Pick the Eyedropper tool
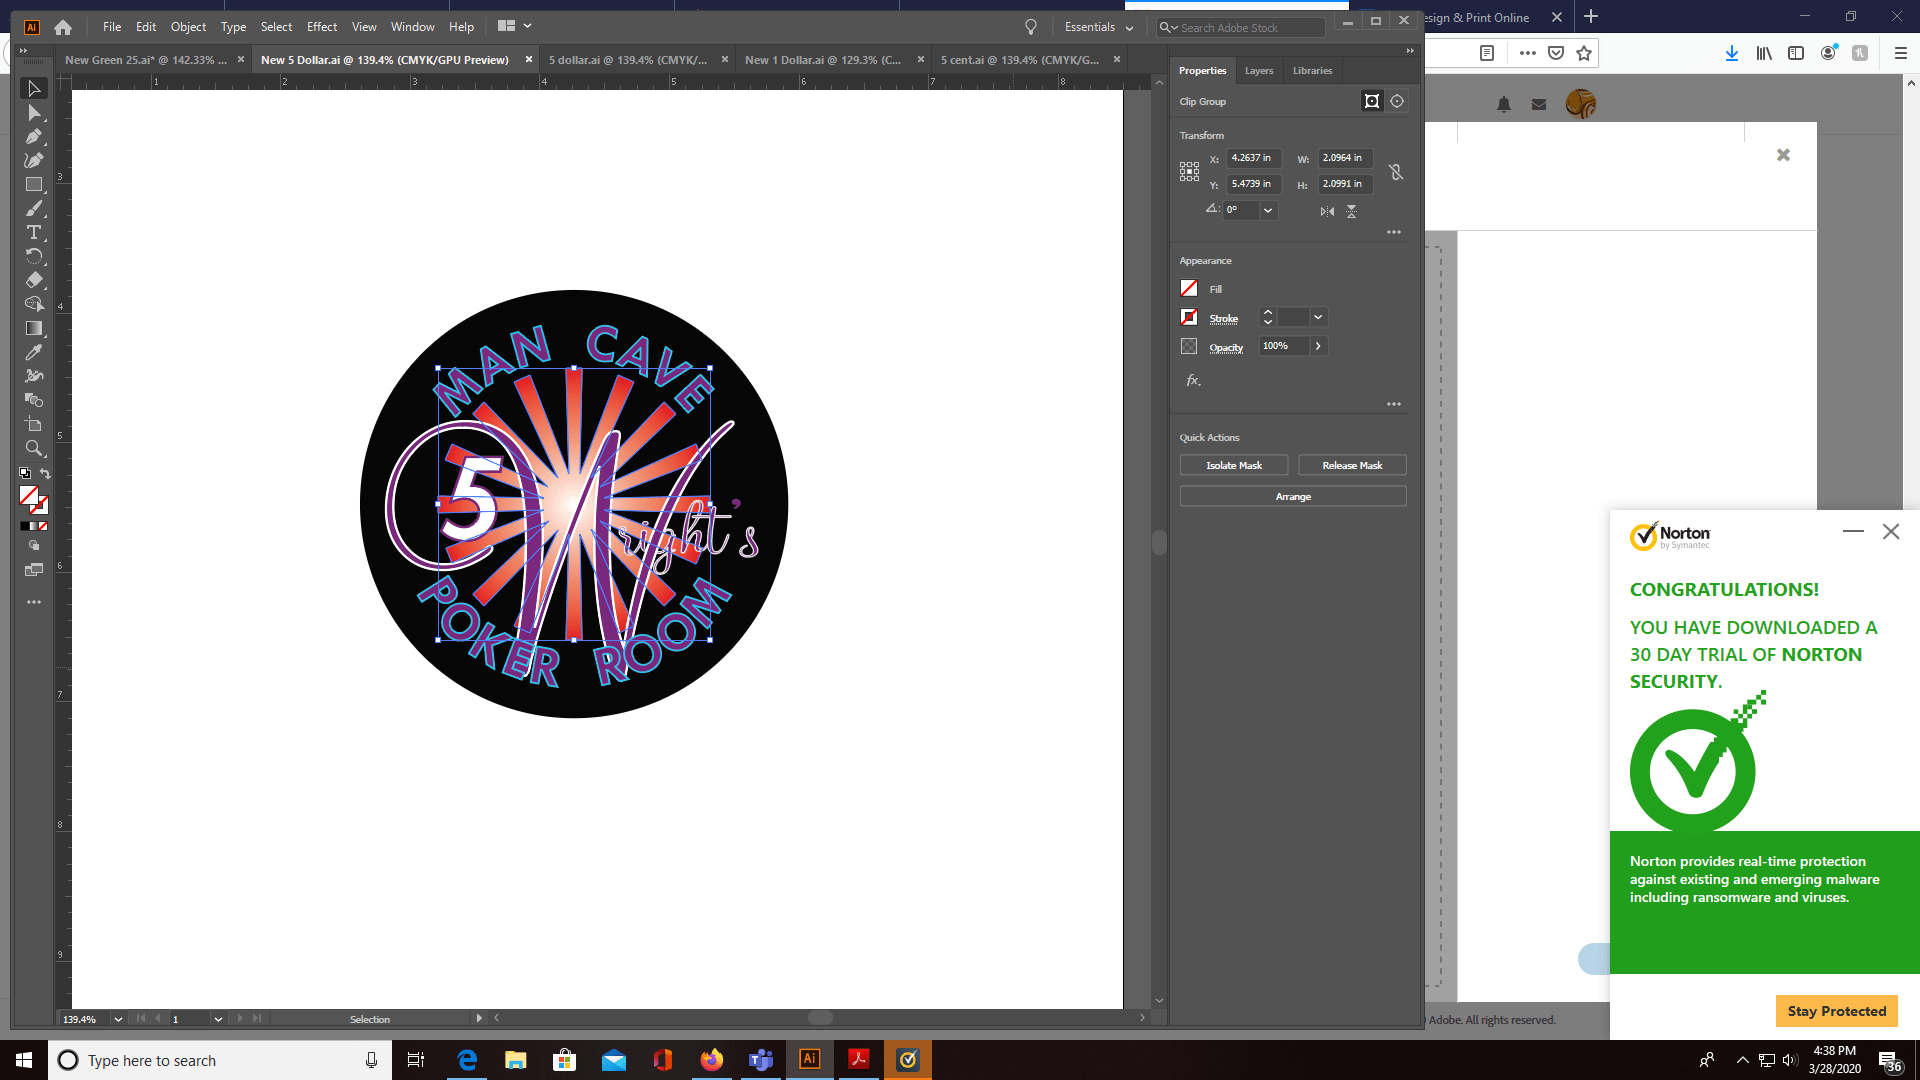Image resolution: width=1920 pixels, height=1080 pixels. [33, 352]
